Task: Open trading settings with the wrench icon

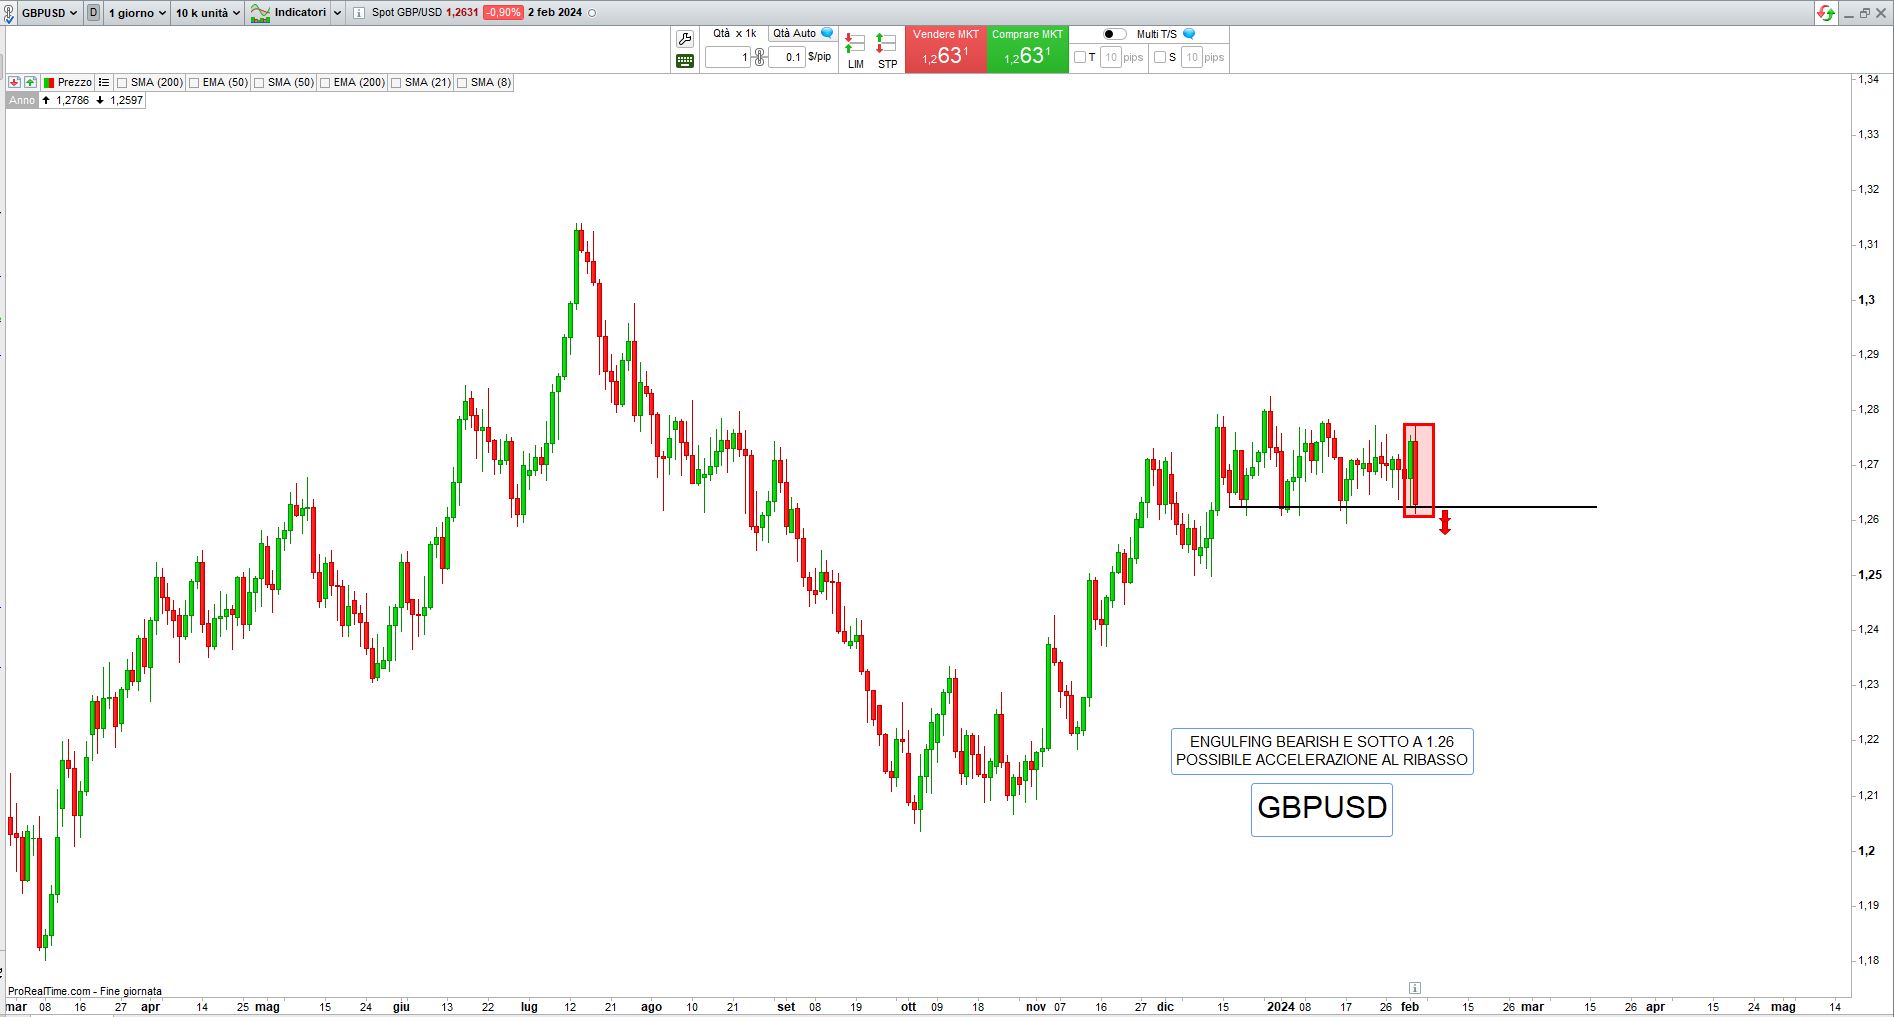Action: (x=685, y=39)
